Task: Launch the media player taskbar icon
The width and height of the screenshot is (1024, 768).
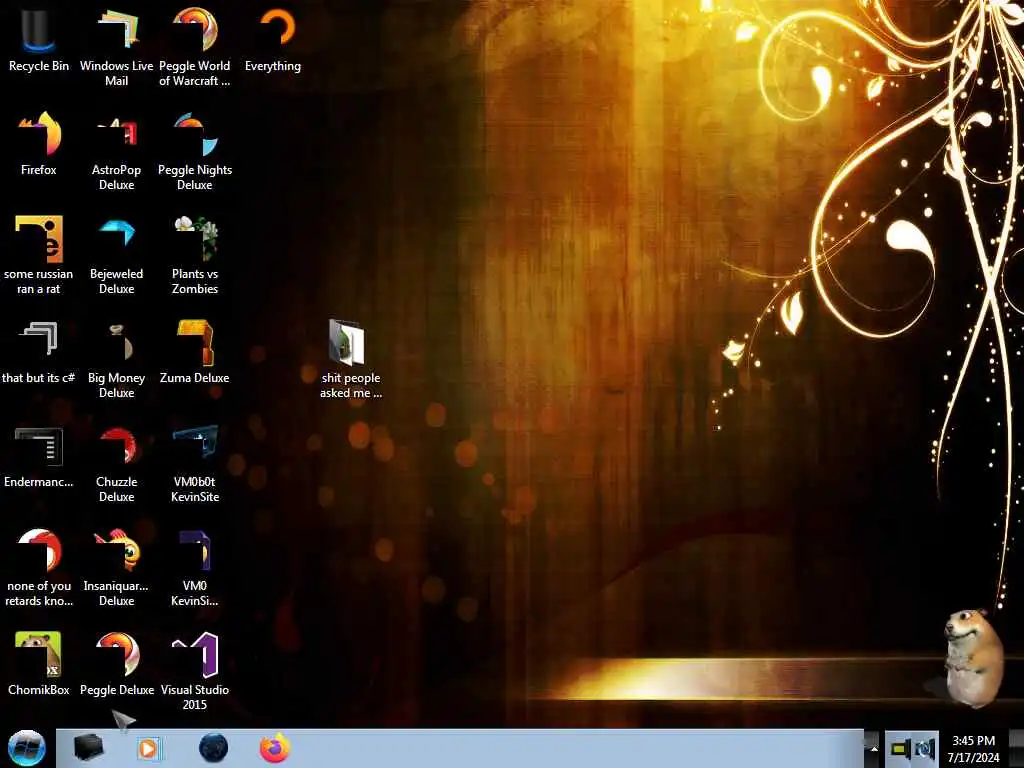Action: [x=148, y=748]
